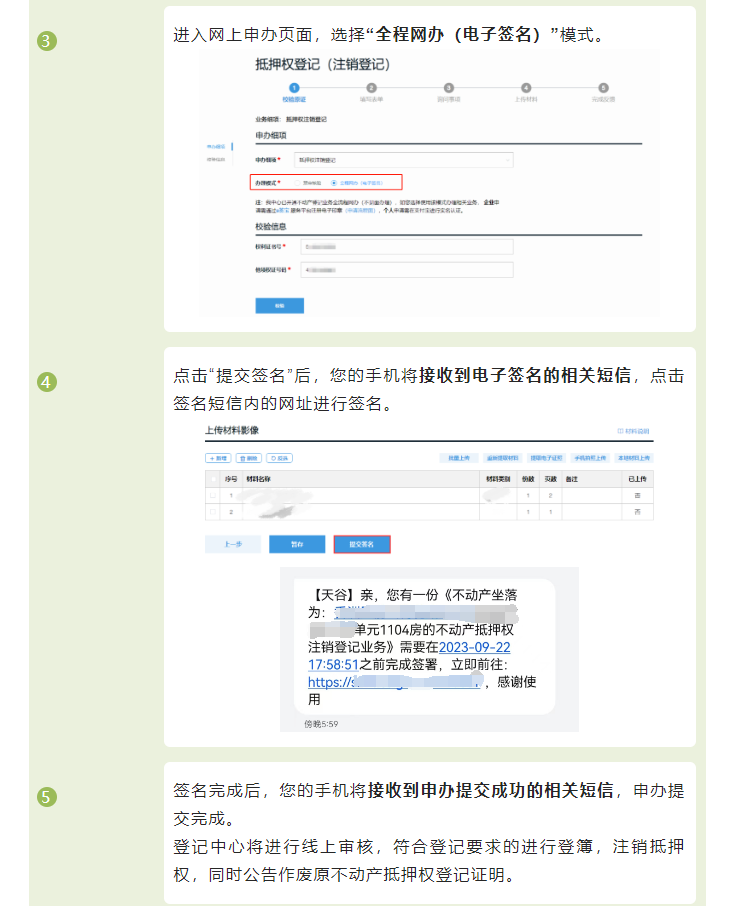Click the 新增 add material button
Screen dimensions: 733x906
(x=217, y=457)
